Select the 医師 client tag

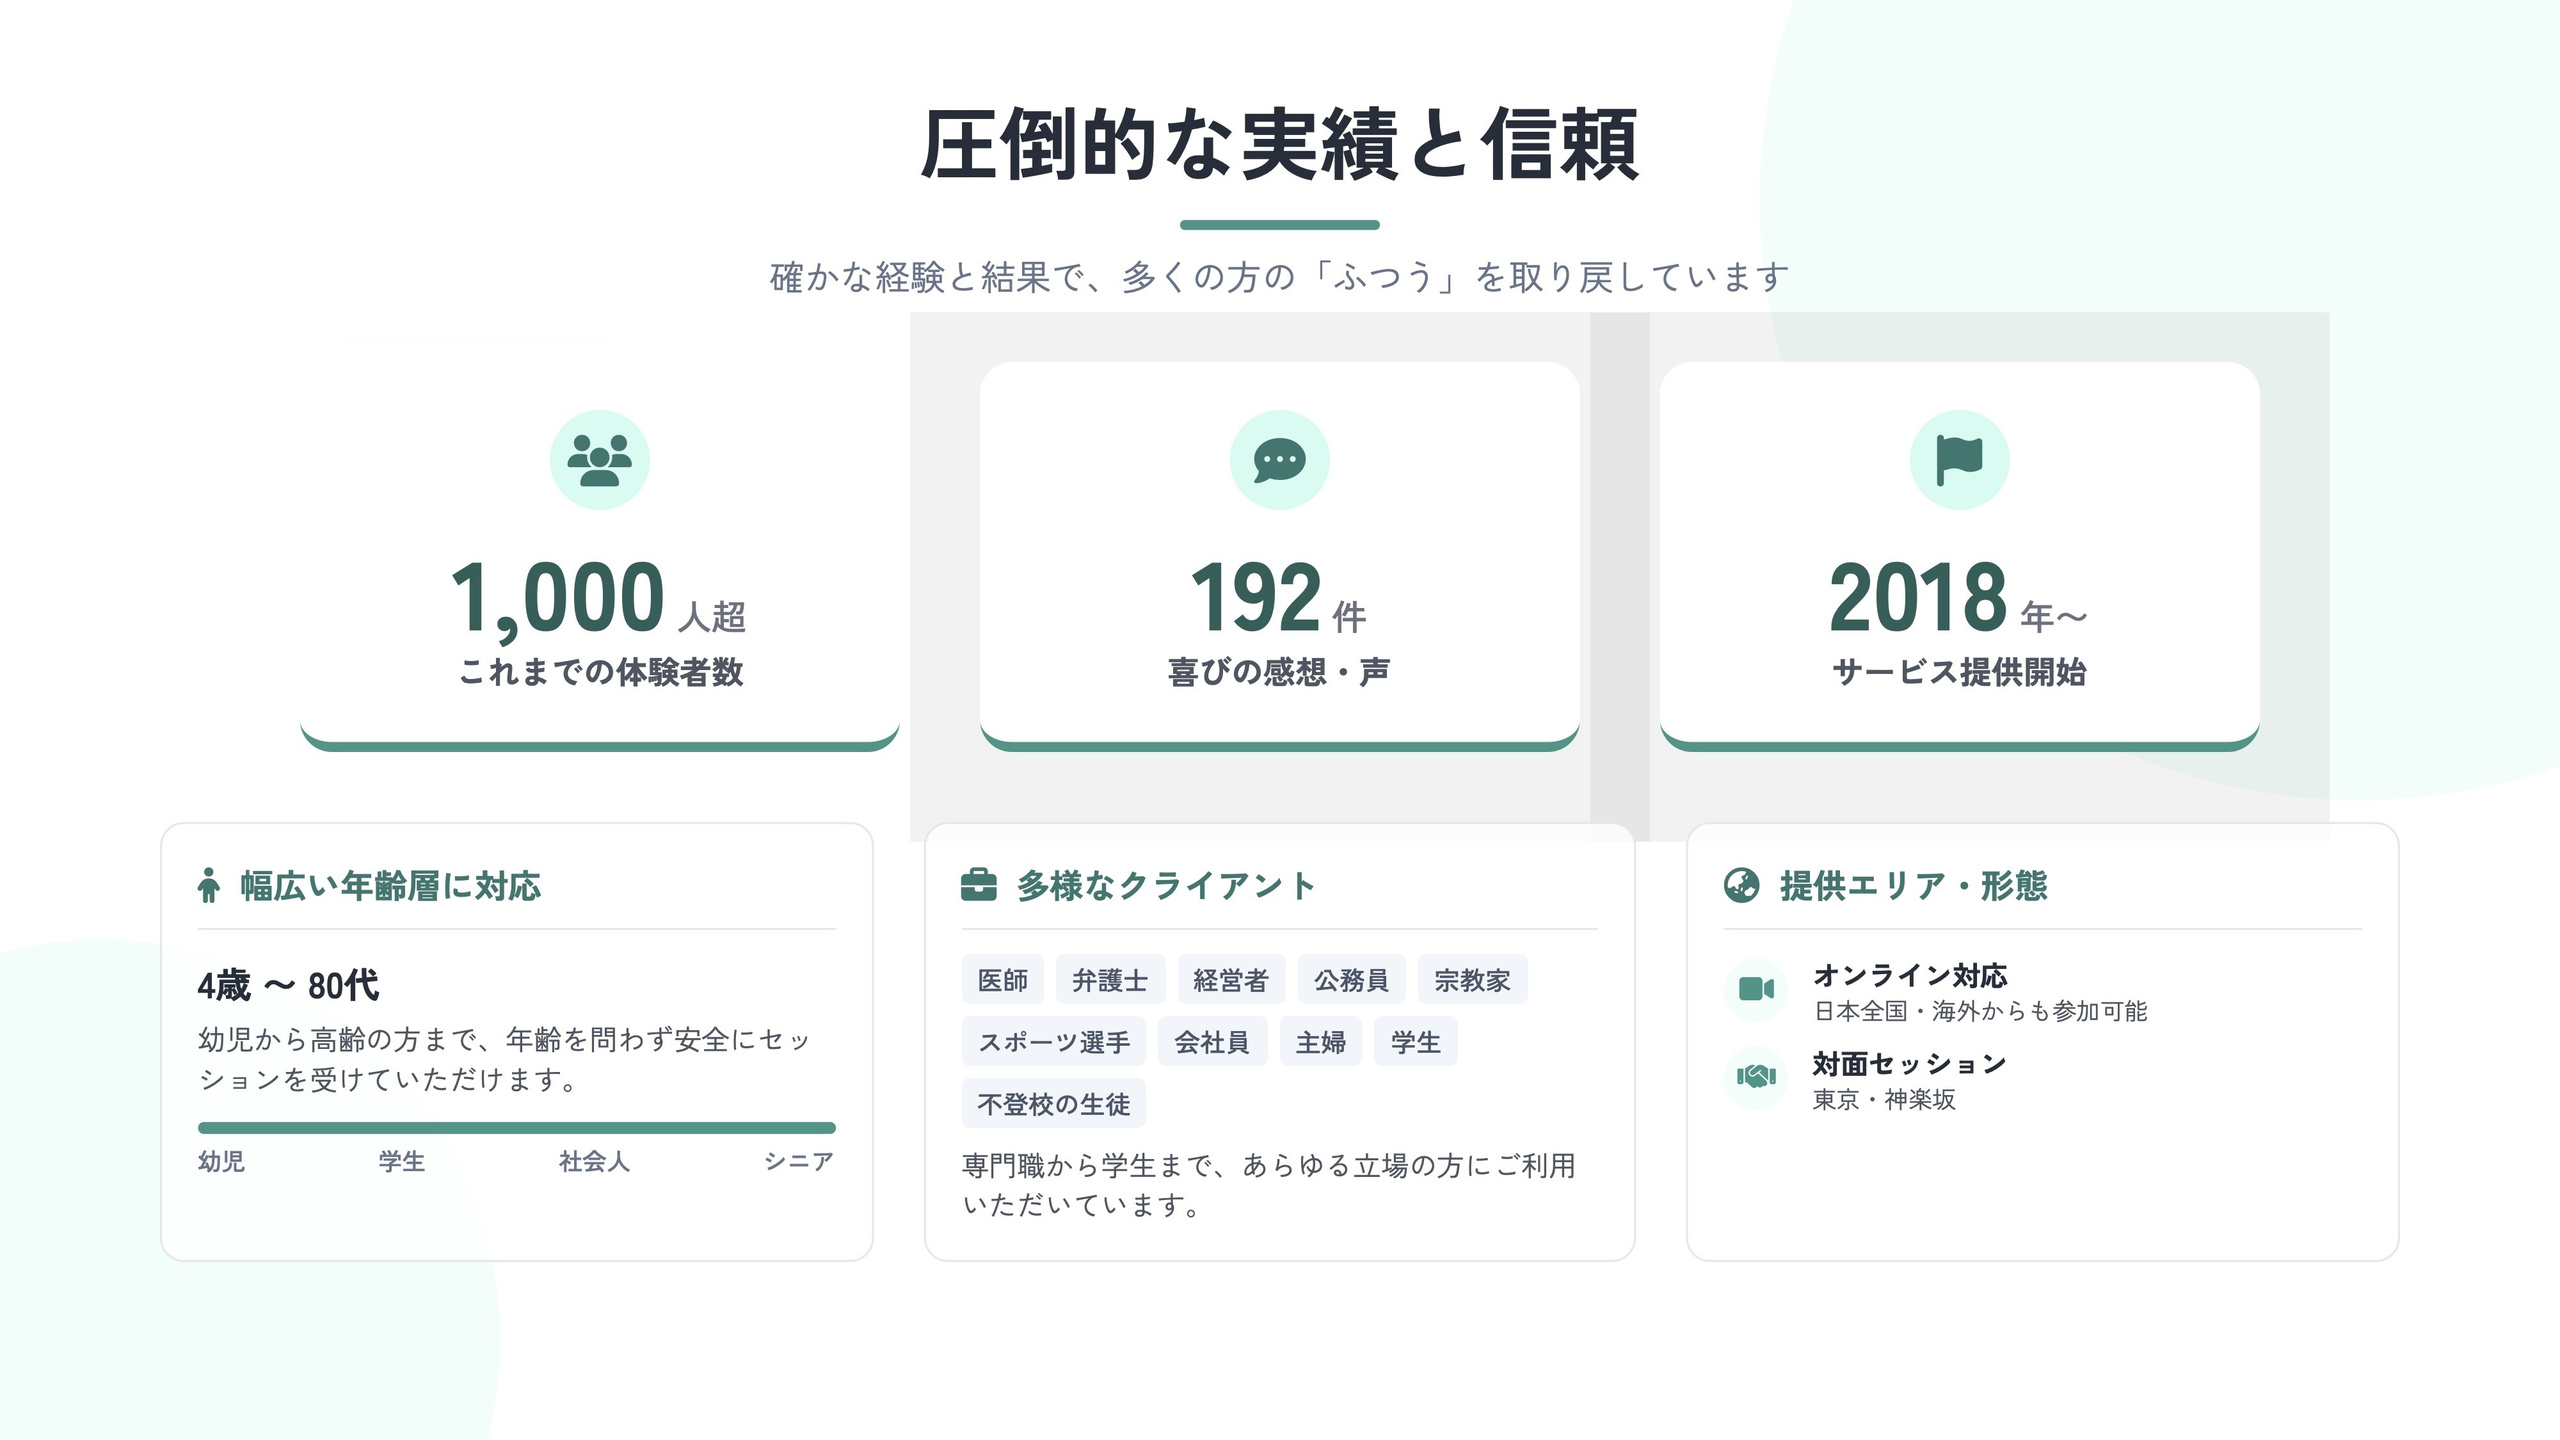(1002, 980)
